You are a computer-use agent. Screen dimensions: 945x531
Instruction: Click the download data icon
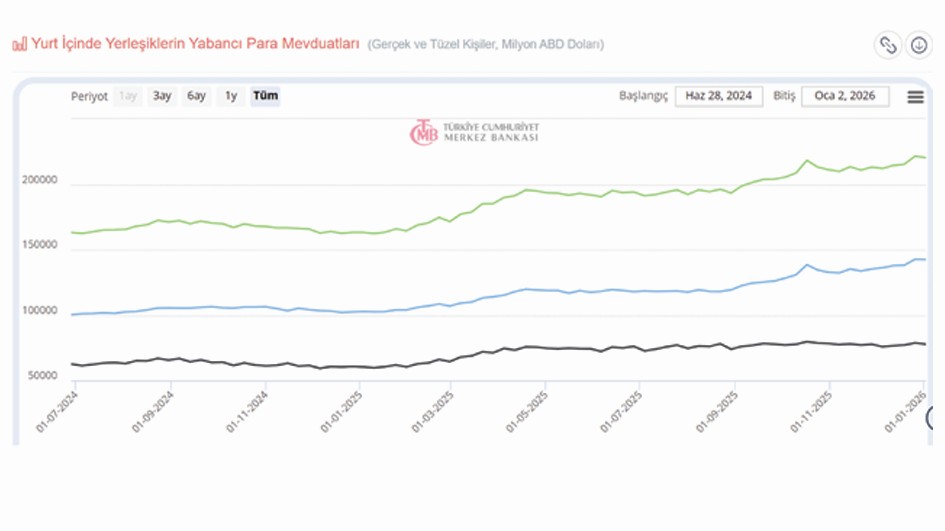(x=918, y=45)
